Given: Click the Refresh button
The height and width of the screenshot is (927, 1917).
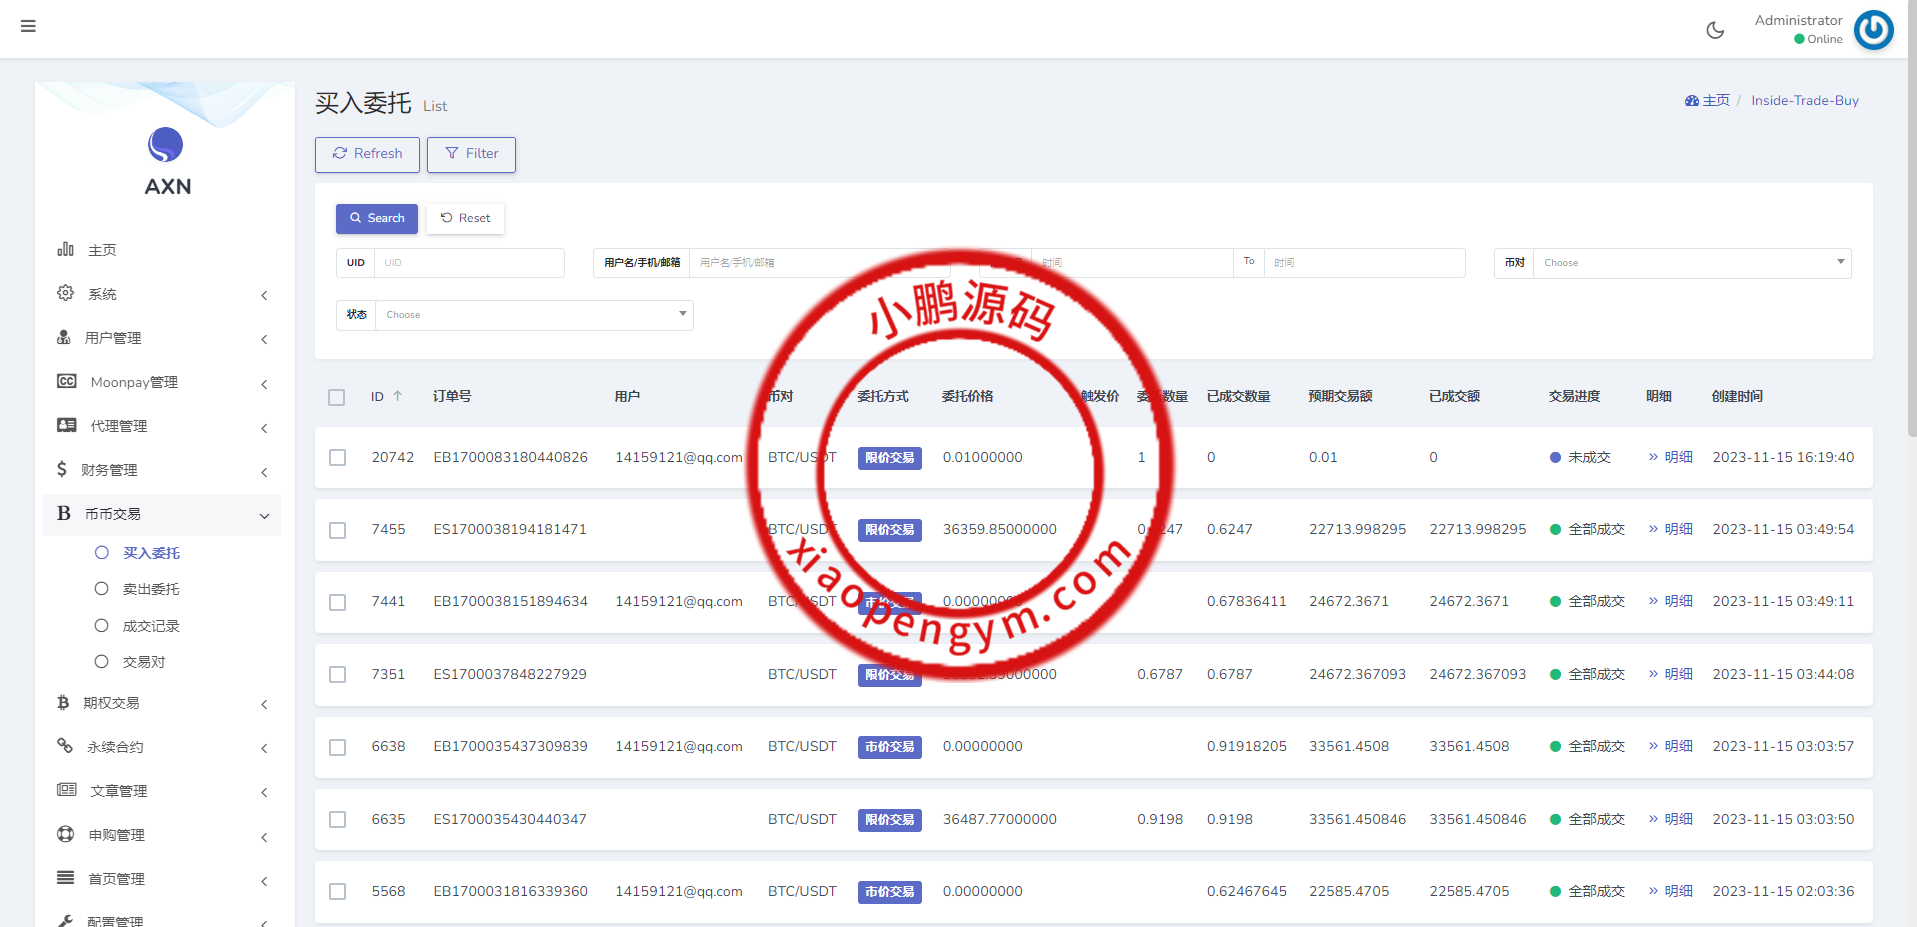Looking at the screenshot, I should [367, 154].
